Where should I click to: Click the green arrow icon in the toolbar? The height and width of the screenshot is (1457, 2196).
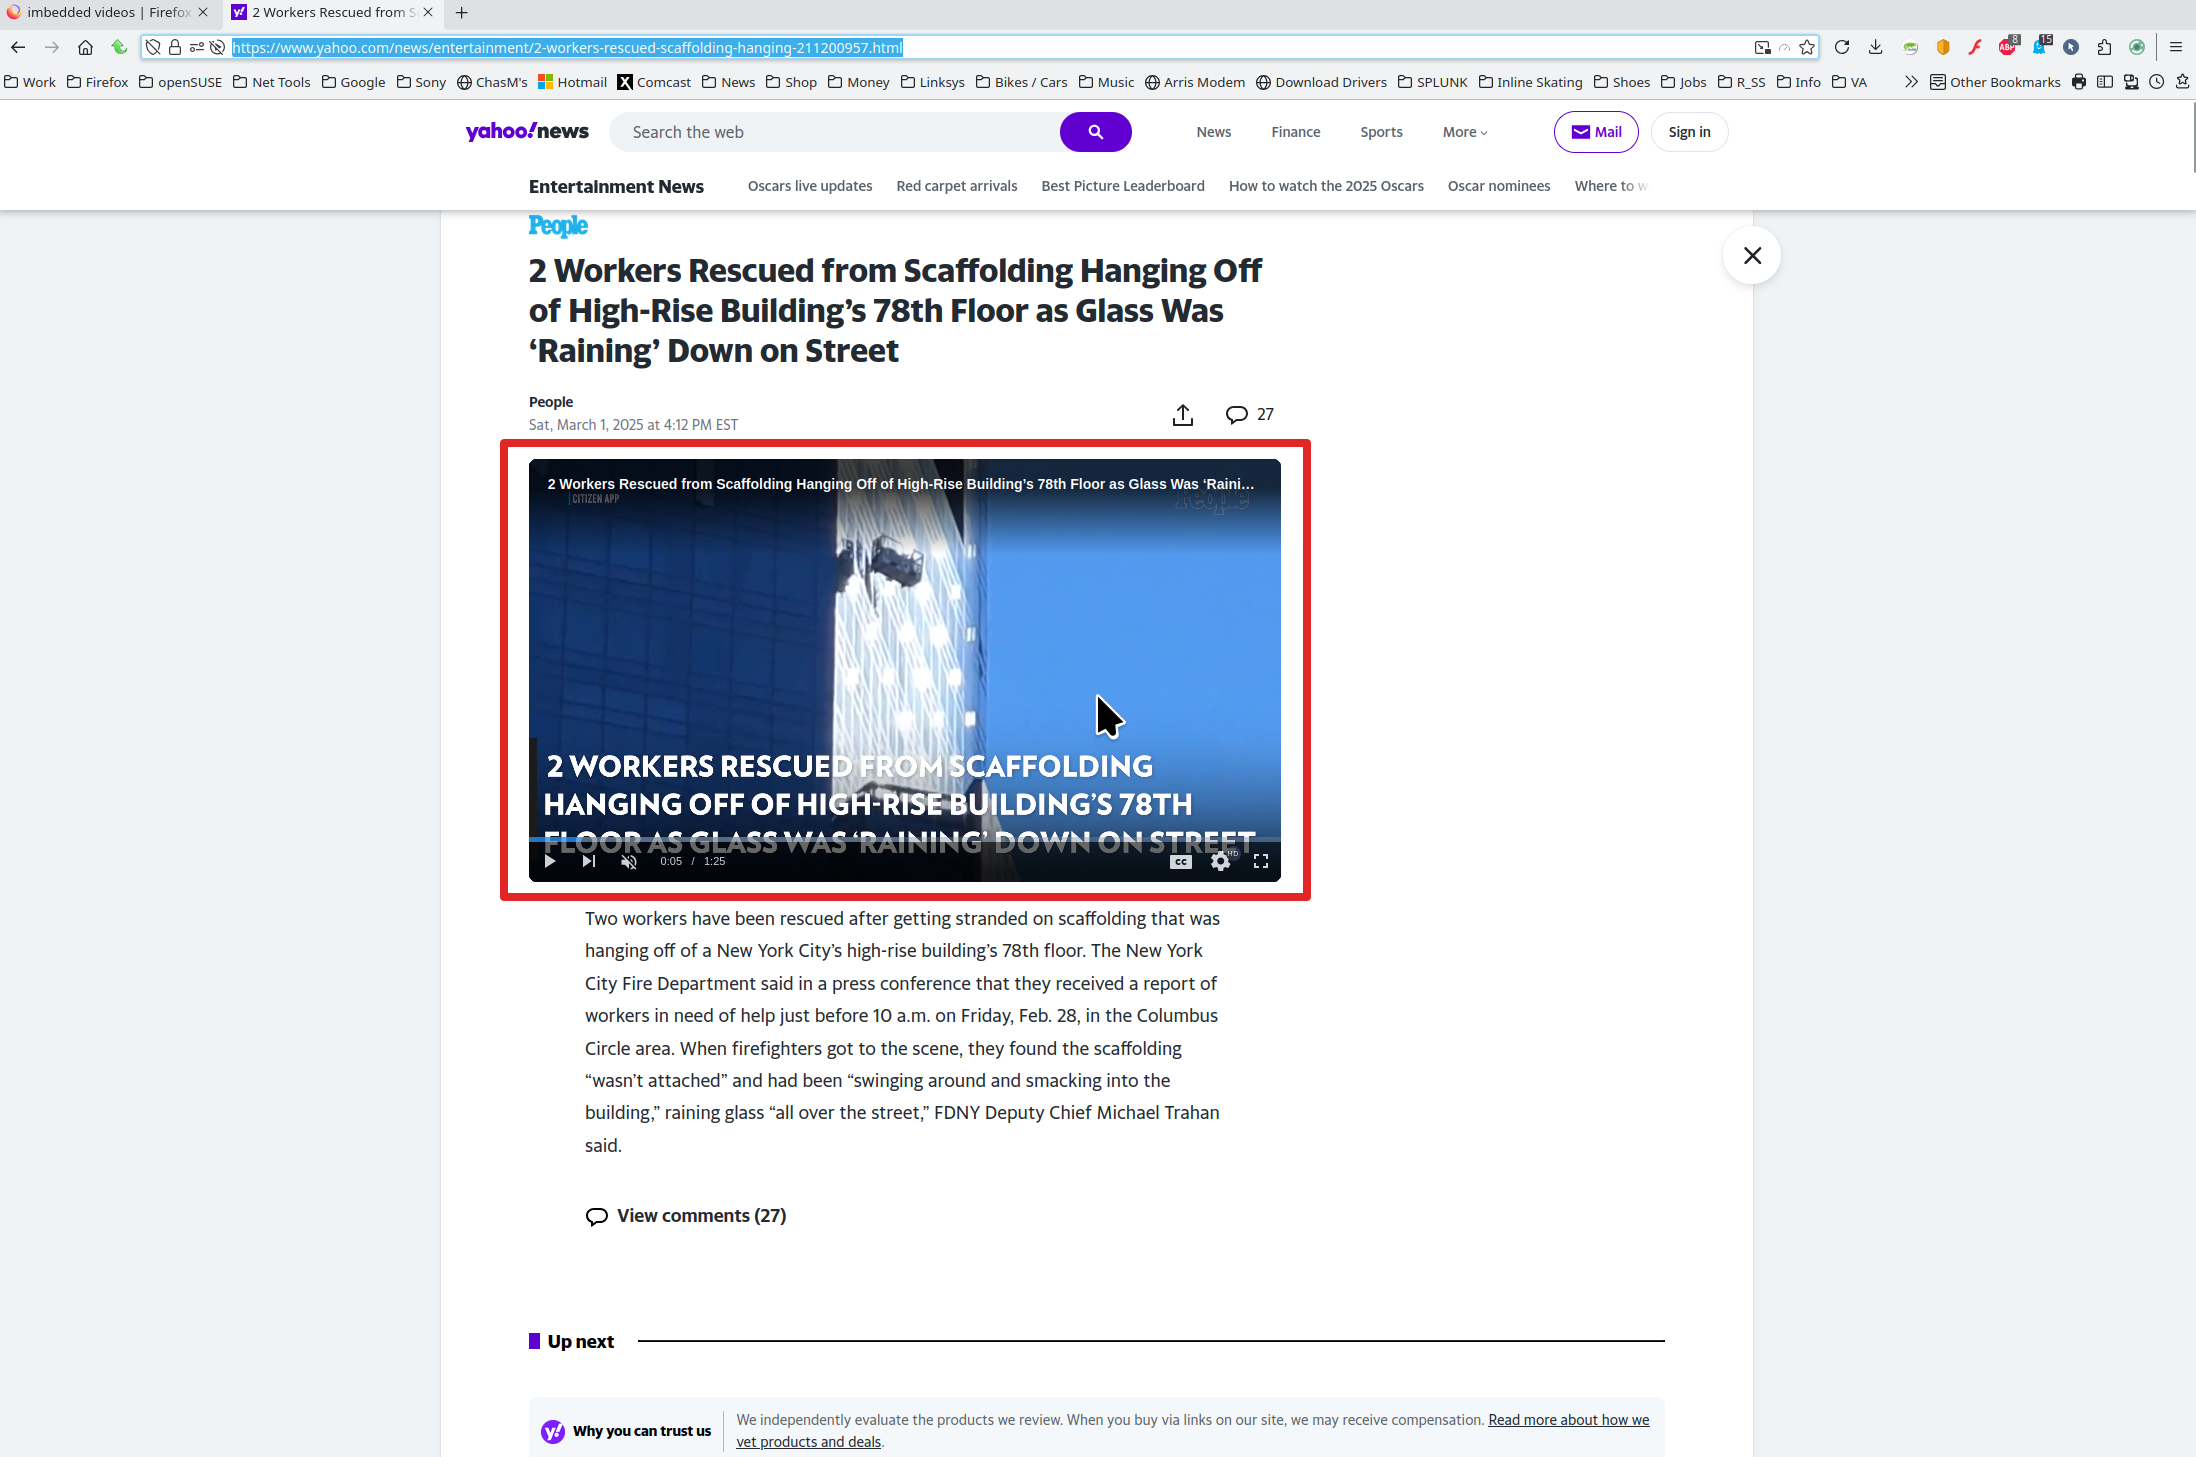tap(119, 47)
